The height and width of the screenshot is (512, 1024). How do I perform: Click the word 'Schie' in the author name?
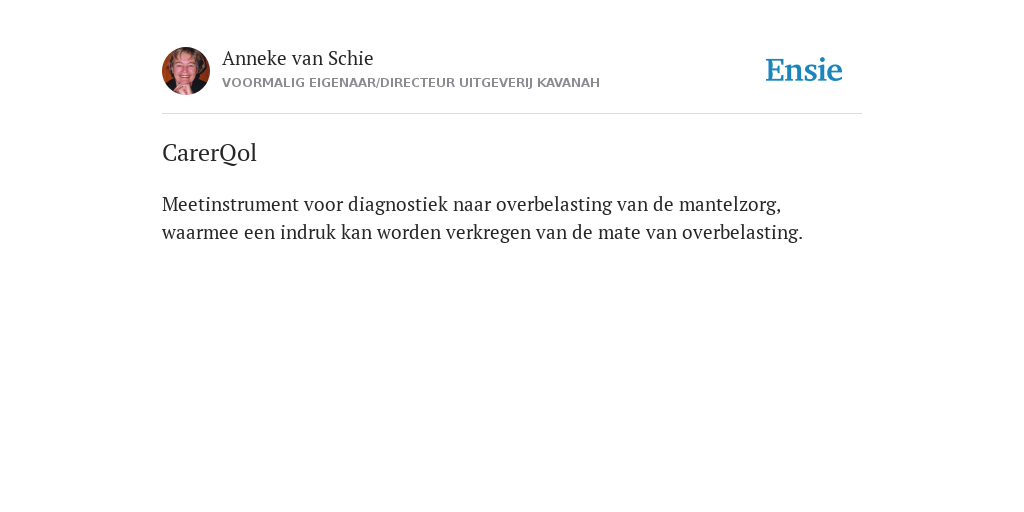350,58
